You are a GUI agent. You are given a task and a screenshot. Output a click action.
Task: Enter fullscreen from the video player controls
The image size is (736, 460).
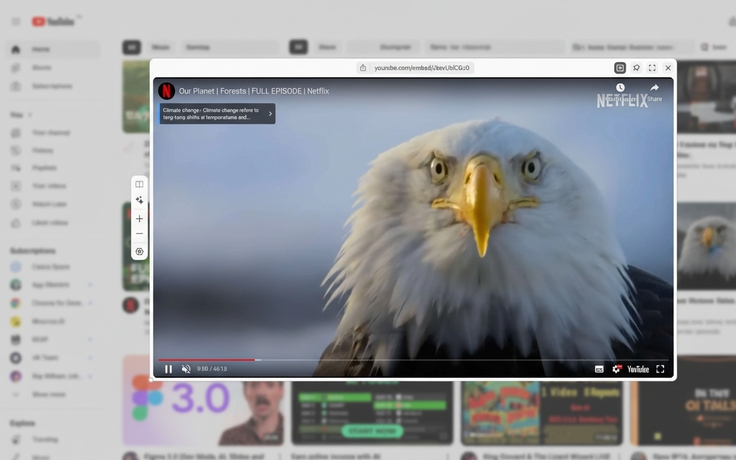click(660, 369)
